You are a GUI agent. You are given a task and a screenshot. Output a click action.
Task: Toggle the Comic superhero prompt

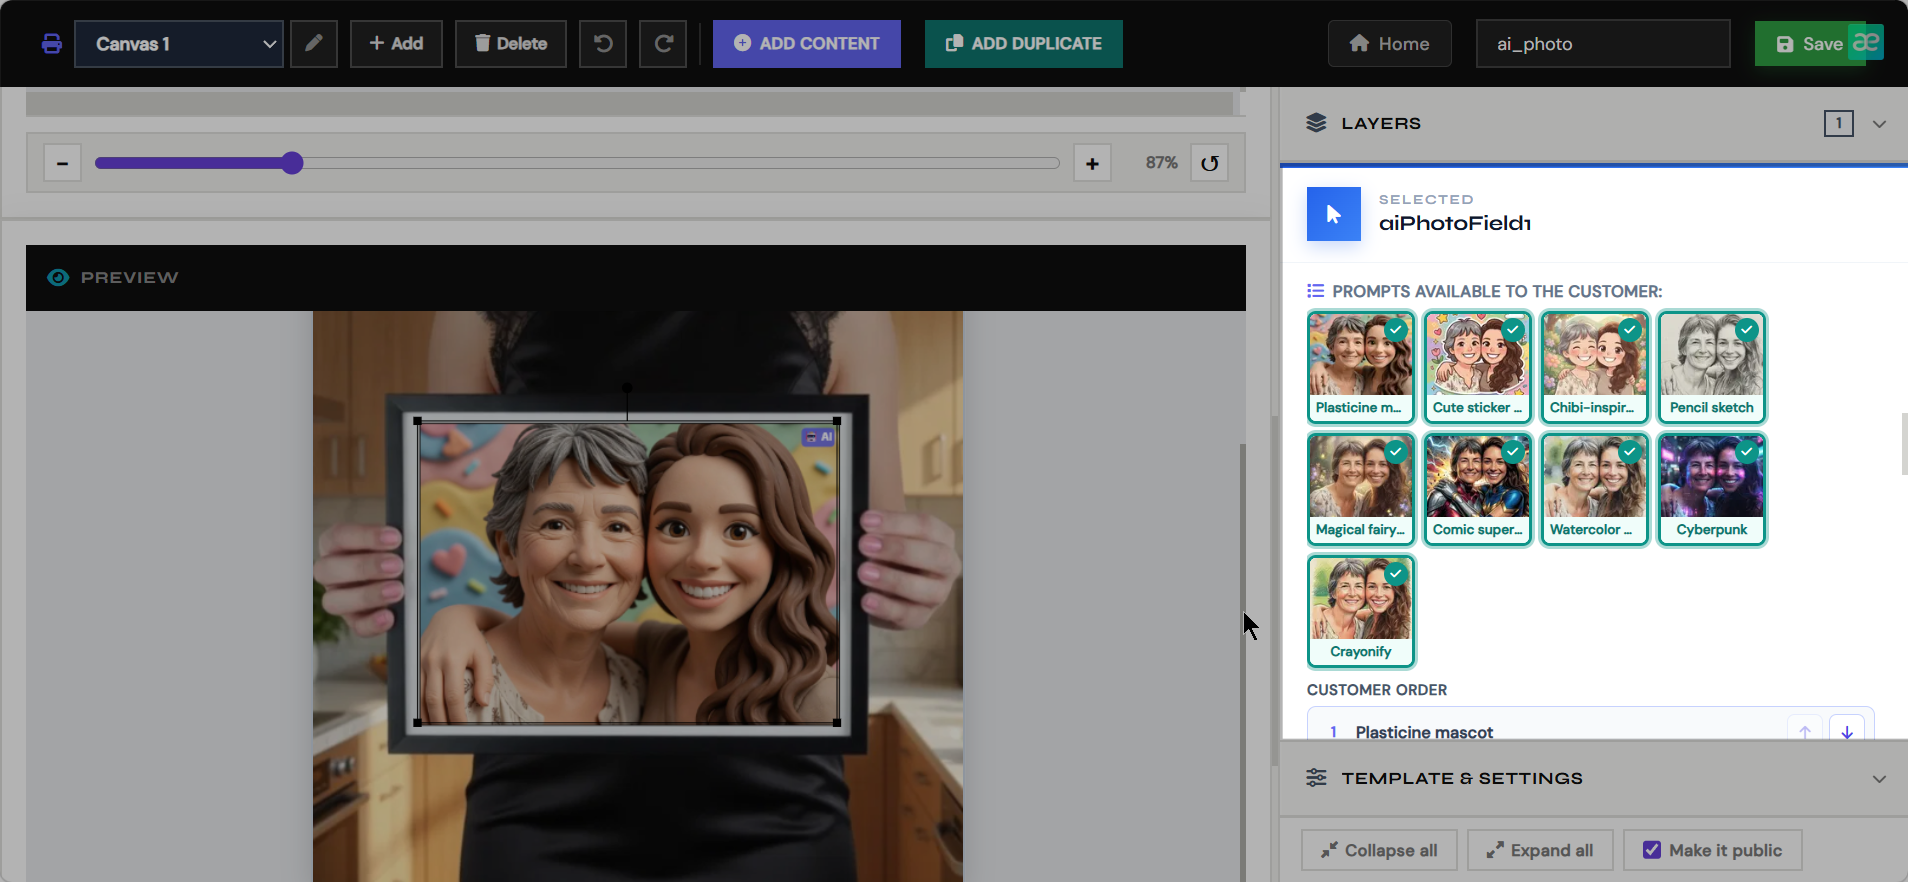point(1478,489)
